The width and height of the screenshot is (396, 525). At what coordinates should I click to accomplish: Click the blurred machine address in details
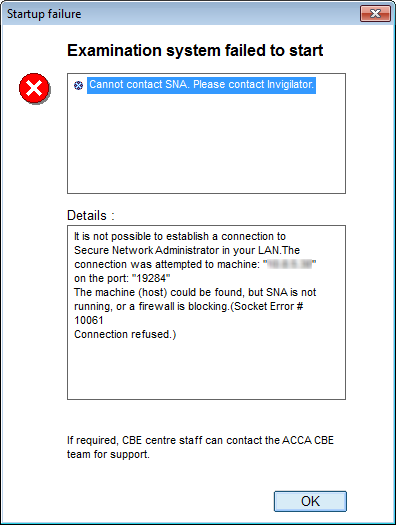289,264
